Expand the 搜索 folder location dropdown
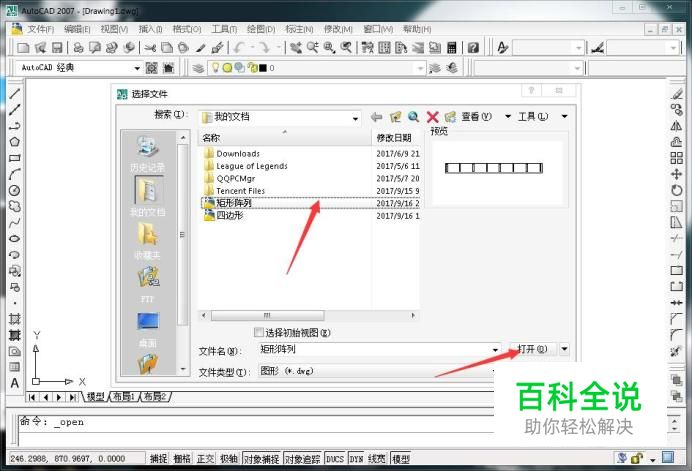This screenshot has width=692, height=471. (x=355, y=118)
